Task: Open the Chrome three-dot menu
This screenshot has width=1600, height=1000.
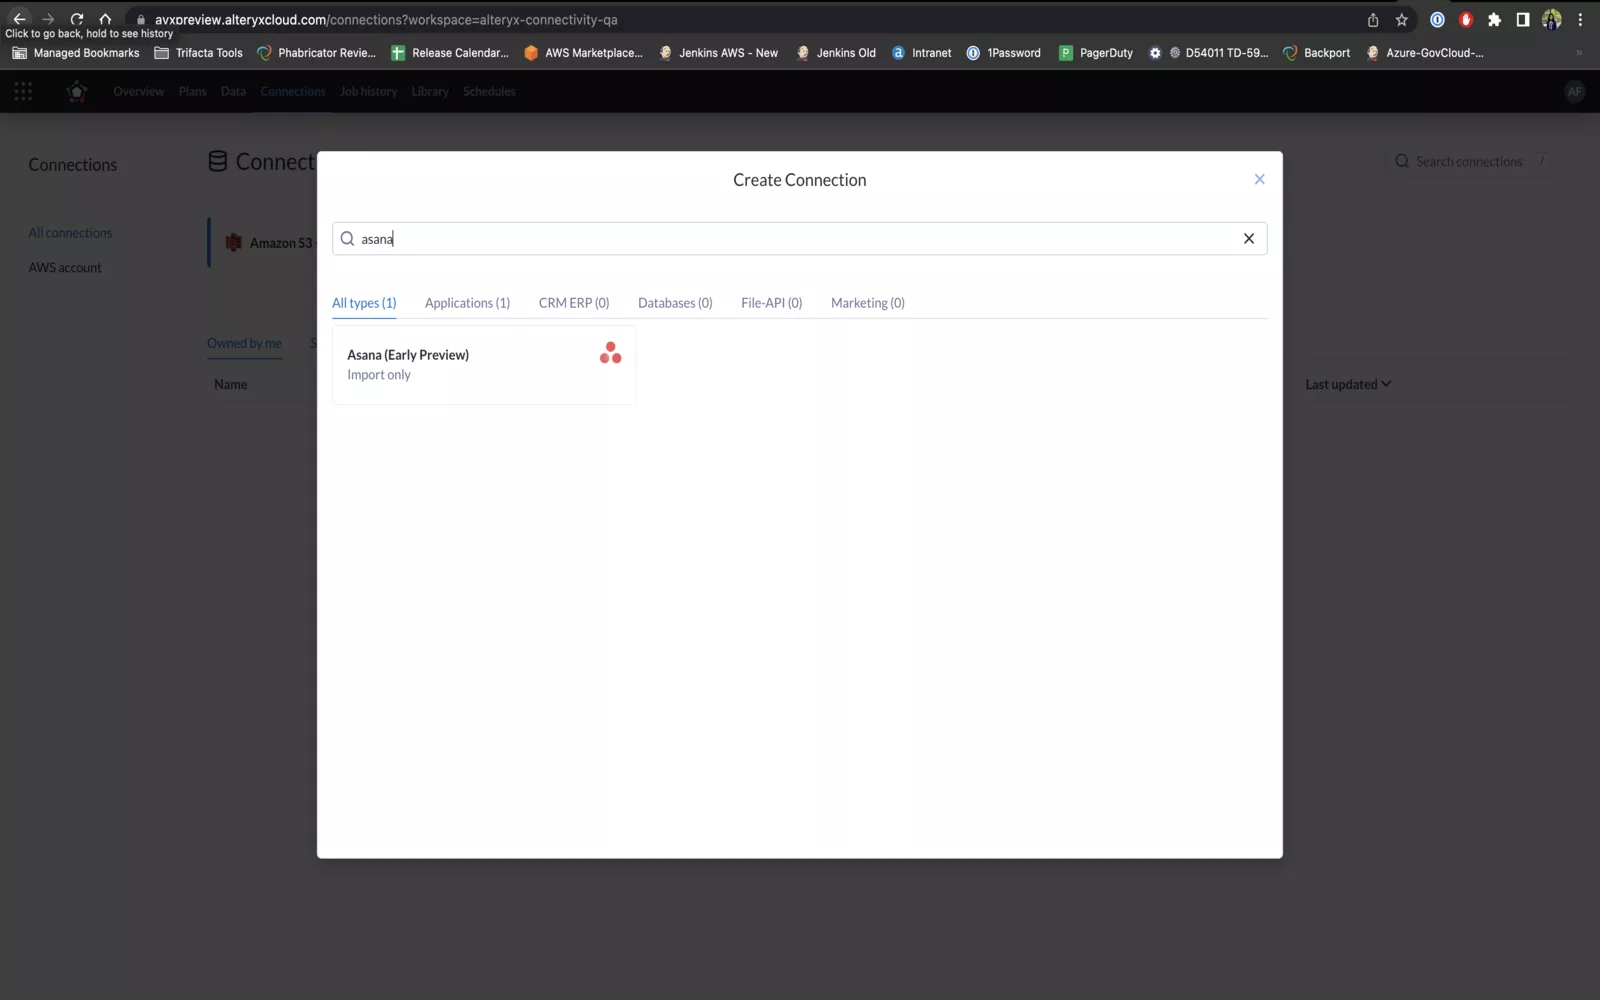Action: pyautogui.click(x=1580, y=20)
